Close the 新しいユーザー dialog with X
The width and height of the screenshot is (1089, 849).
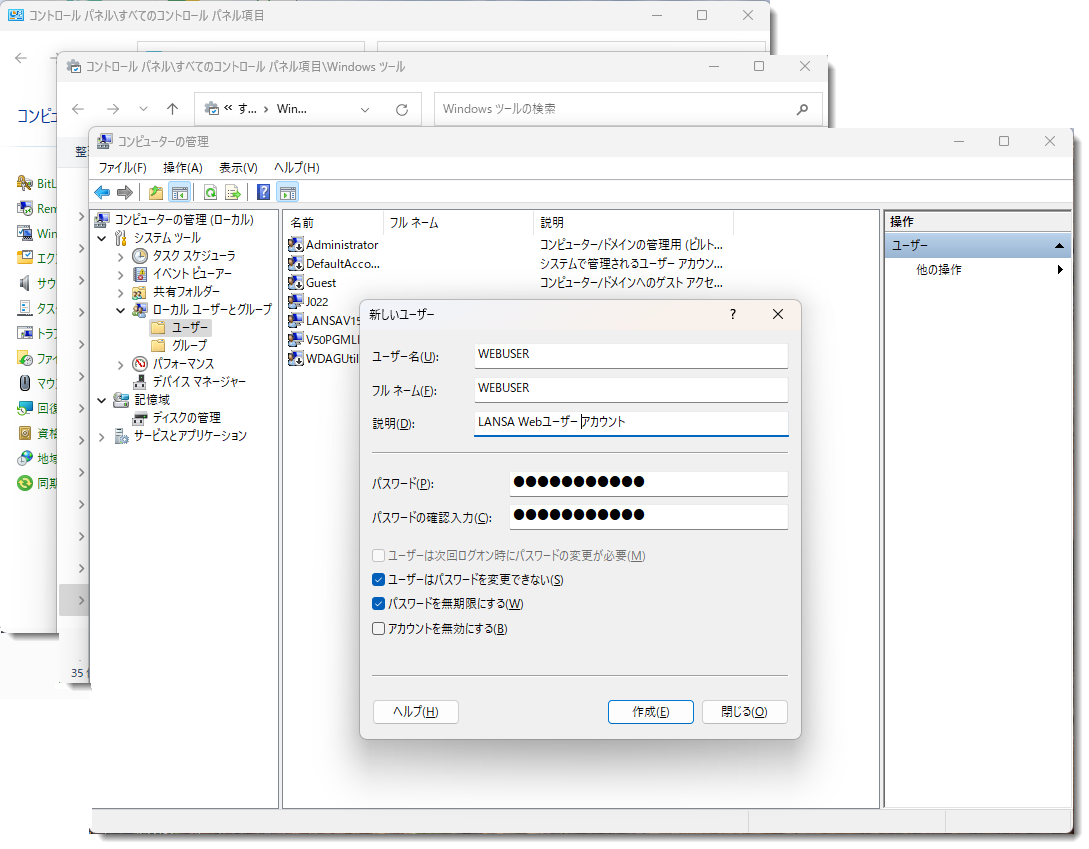pos(778,315)
